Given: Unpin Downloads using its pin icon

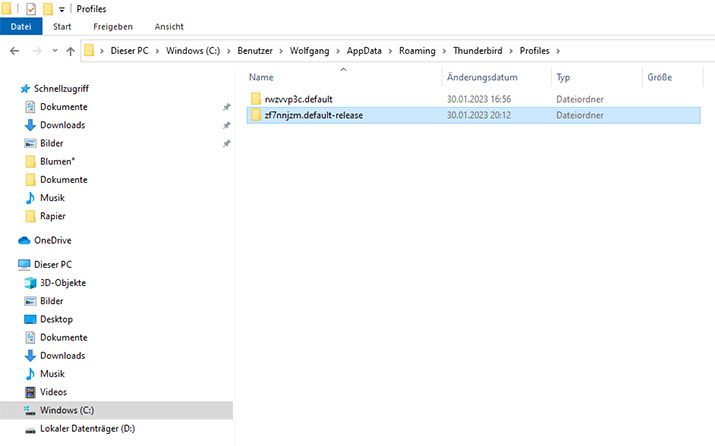Looking at the screenshot, I should click(227, 125).
